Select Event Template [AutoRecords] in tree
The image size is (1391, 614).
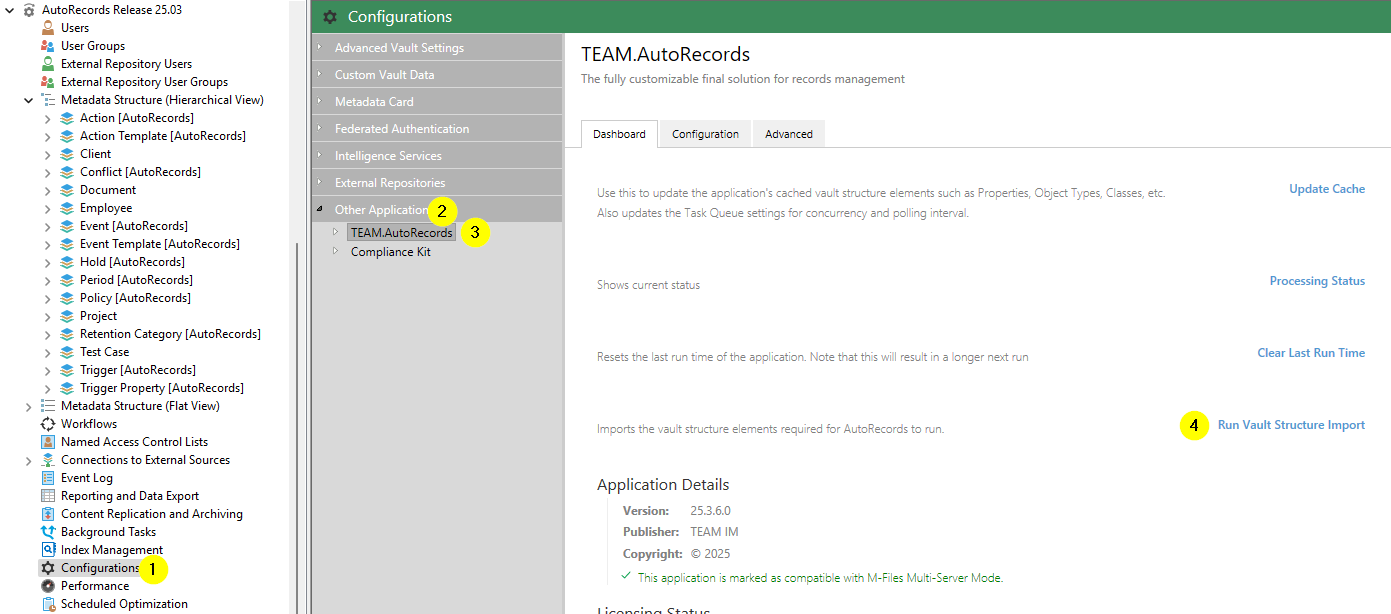[160, 244]
